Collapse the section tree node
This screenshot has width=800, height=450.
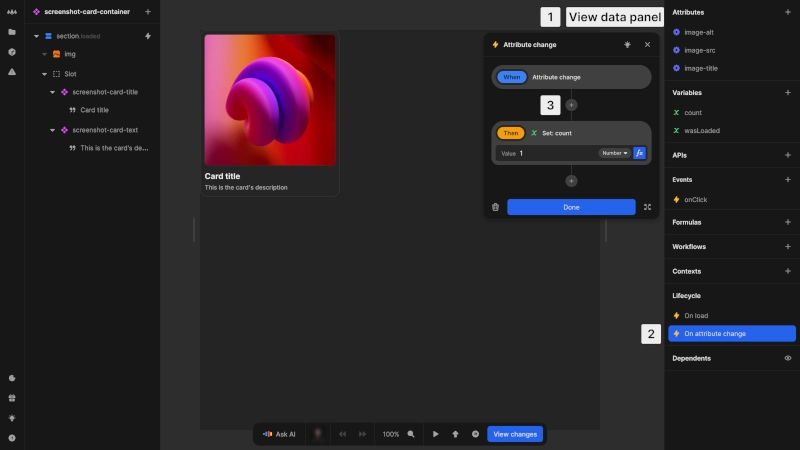coord(36,36)
